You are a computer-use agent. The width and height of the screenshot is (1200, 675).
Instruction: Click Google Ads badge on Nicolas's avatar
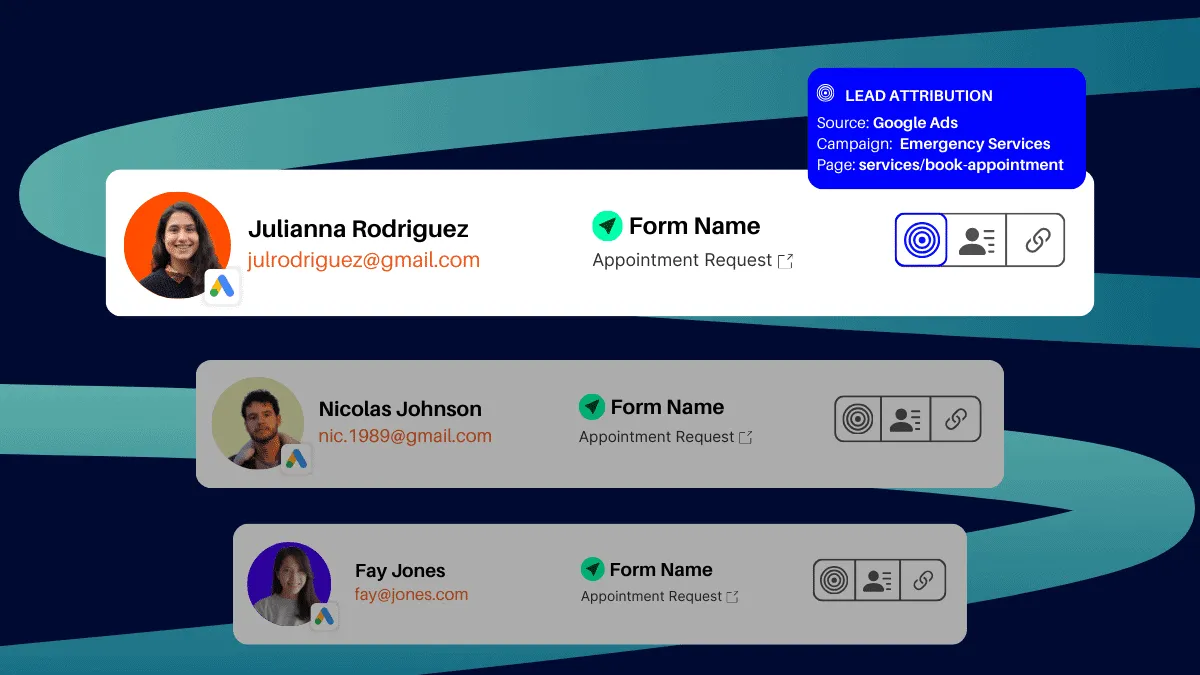click(295, 459)
